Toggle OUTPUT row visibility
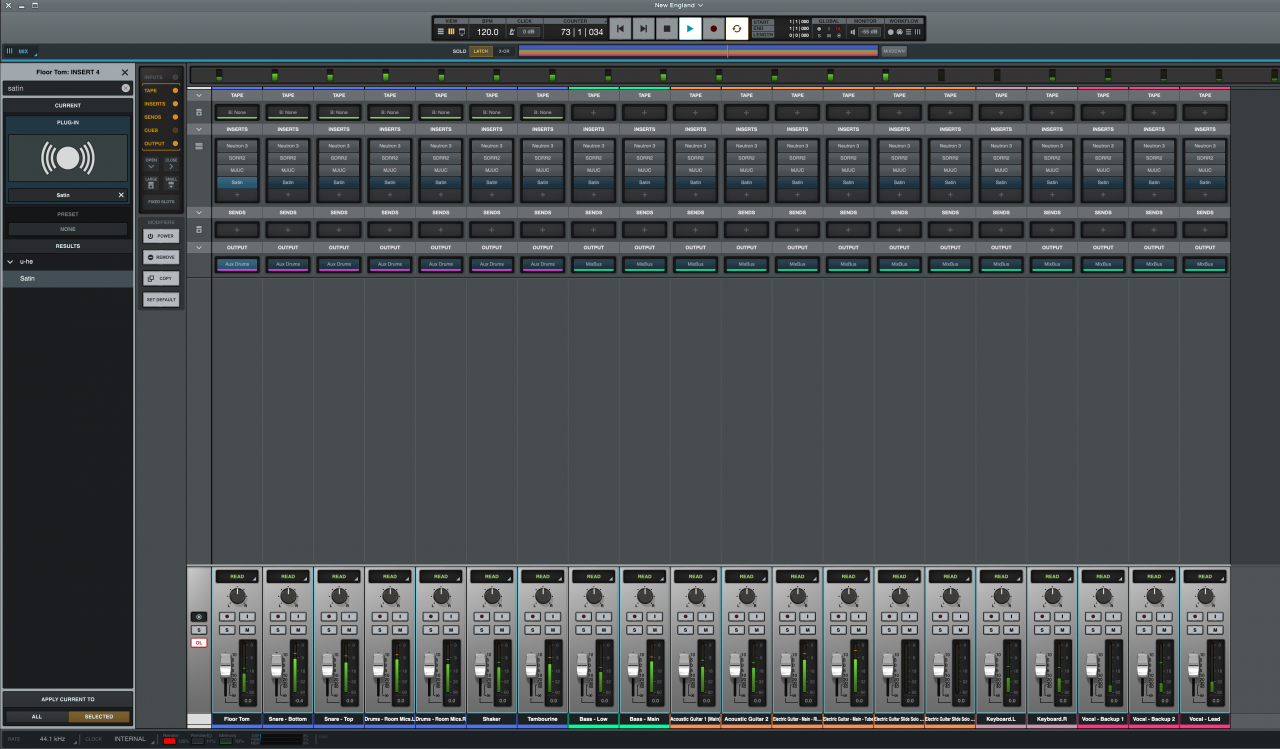1280x749 pixels. 161,143
